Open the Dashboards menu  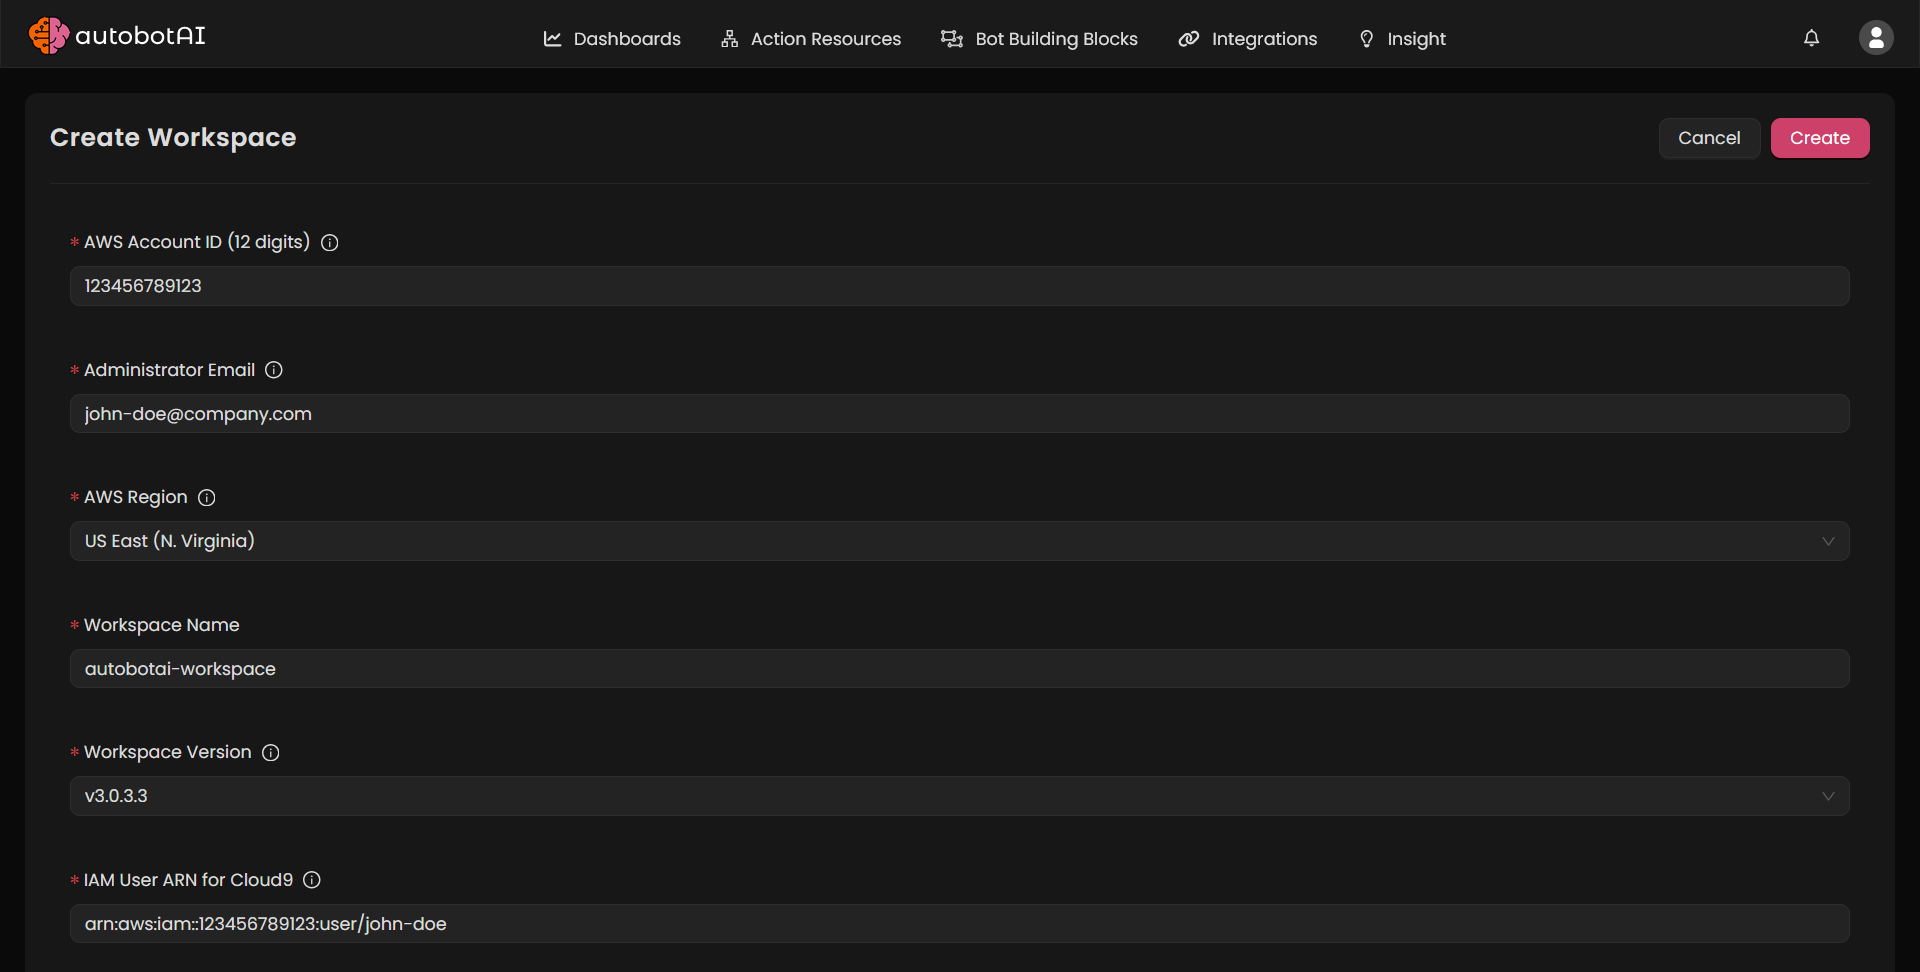tap(611, 39)
